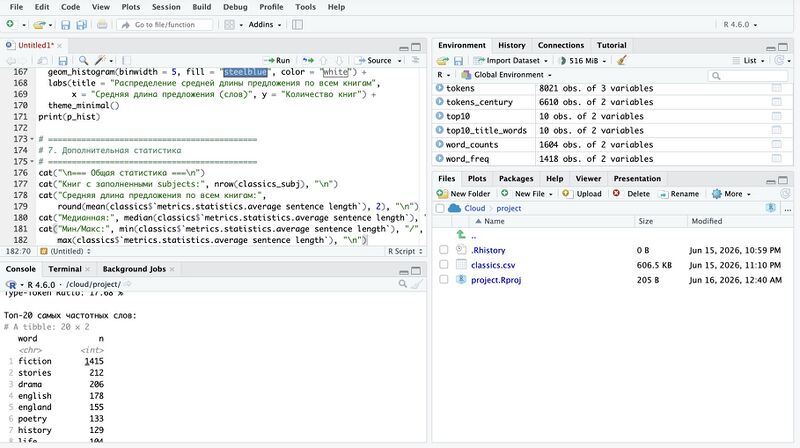Click the Go to file/function field
Image resolution: width=800 pixels, height=448 pixels.
(x=165, y=24)
